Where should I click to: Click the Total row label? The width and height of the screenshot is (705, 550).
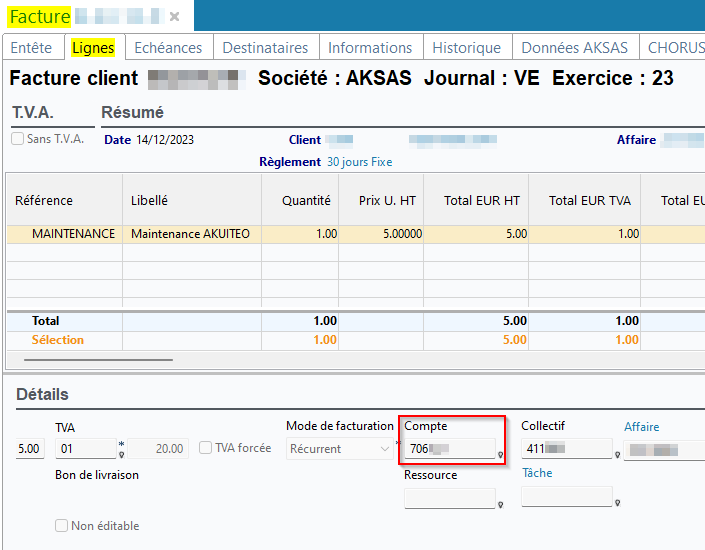(x=45, y=321)
